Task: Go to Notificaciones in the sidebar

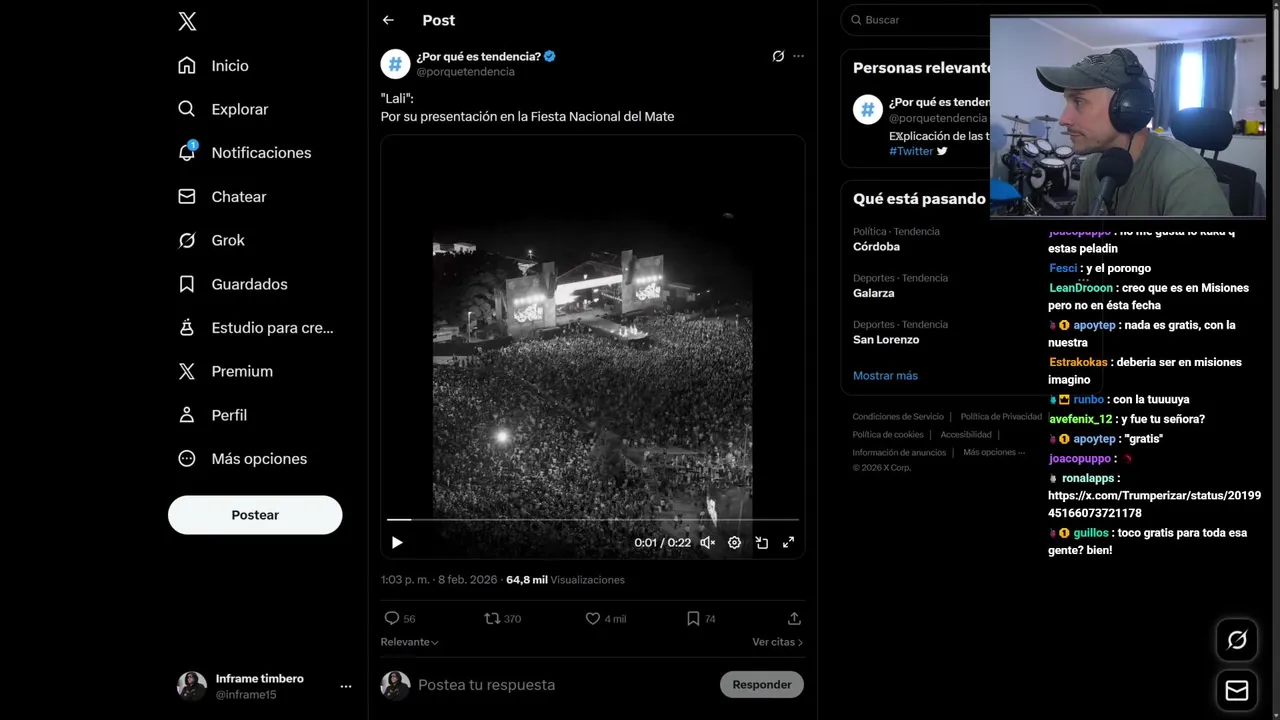Action: pos(260,153)
